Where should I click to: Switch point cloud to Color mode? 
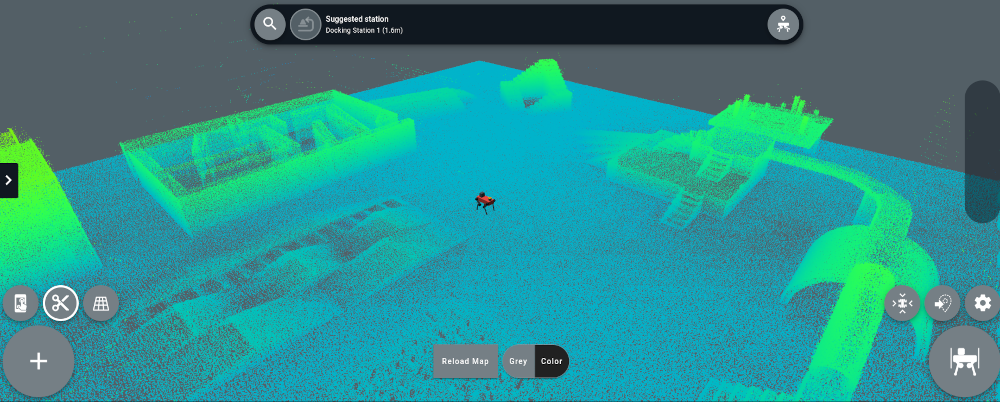click(x=551, y=361)
